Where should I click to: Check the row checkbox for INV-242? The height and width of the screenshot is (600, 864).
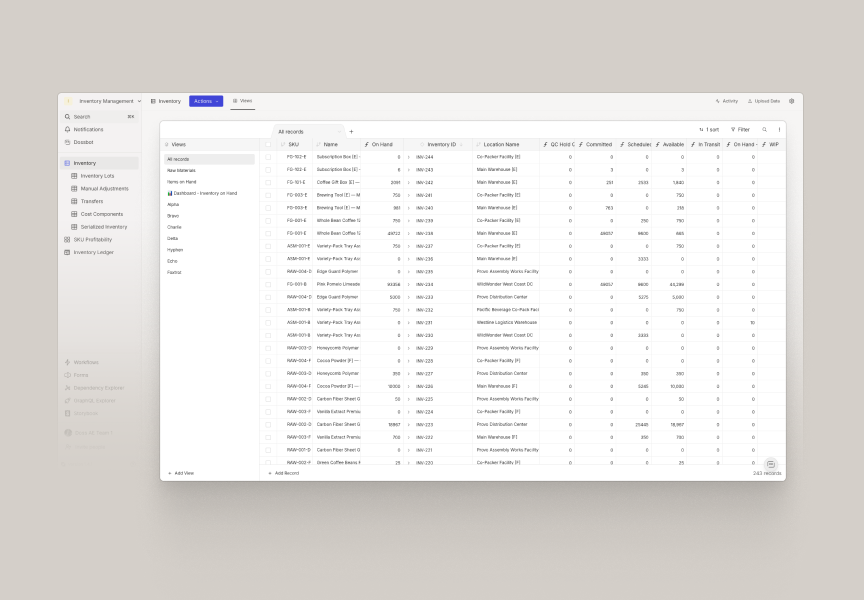[268, 182]
